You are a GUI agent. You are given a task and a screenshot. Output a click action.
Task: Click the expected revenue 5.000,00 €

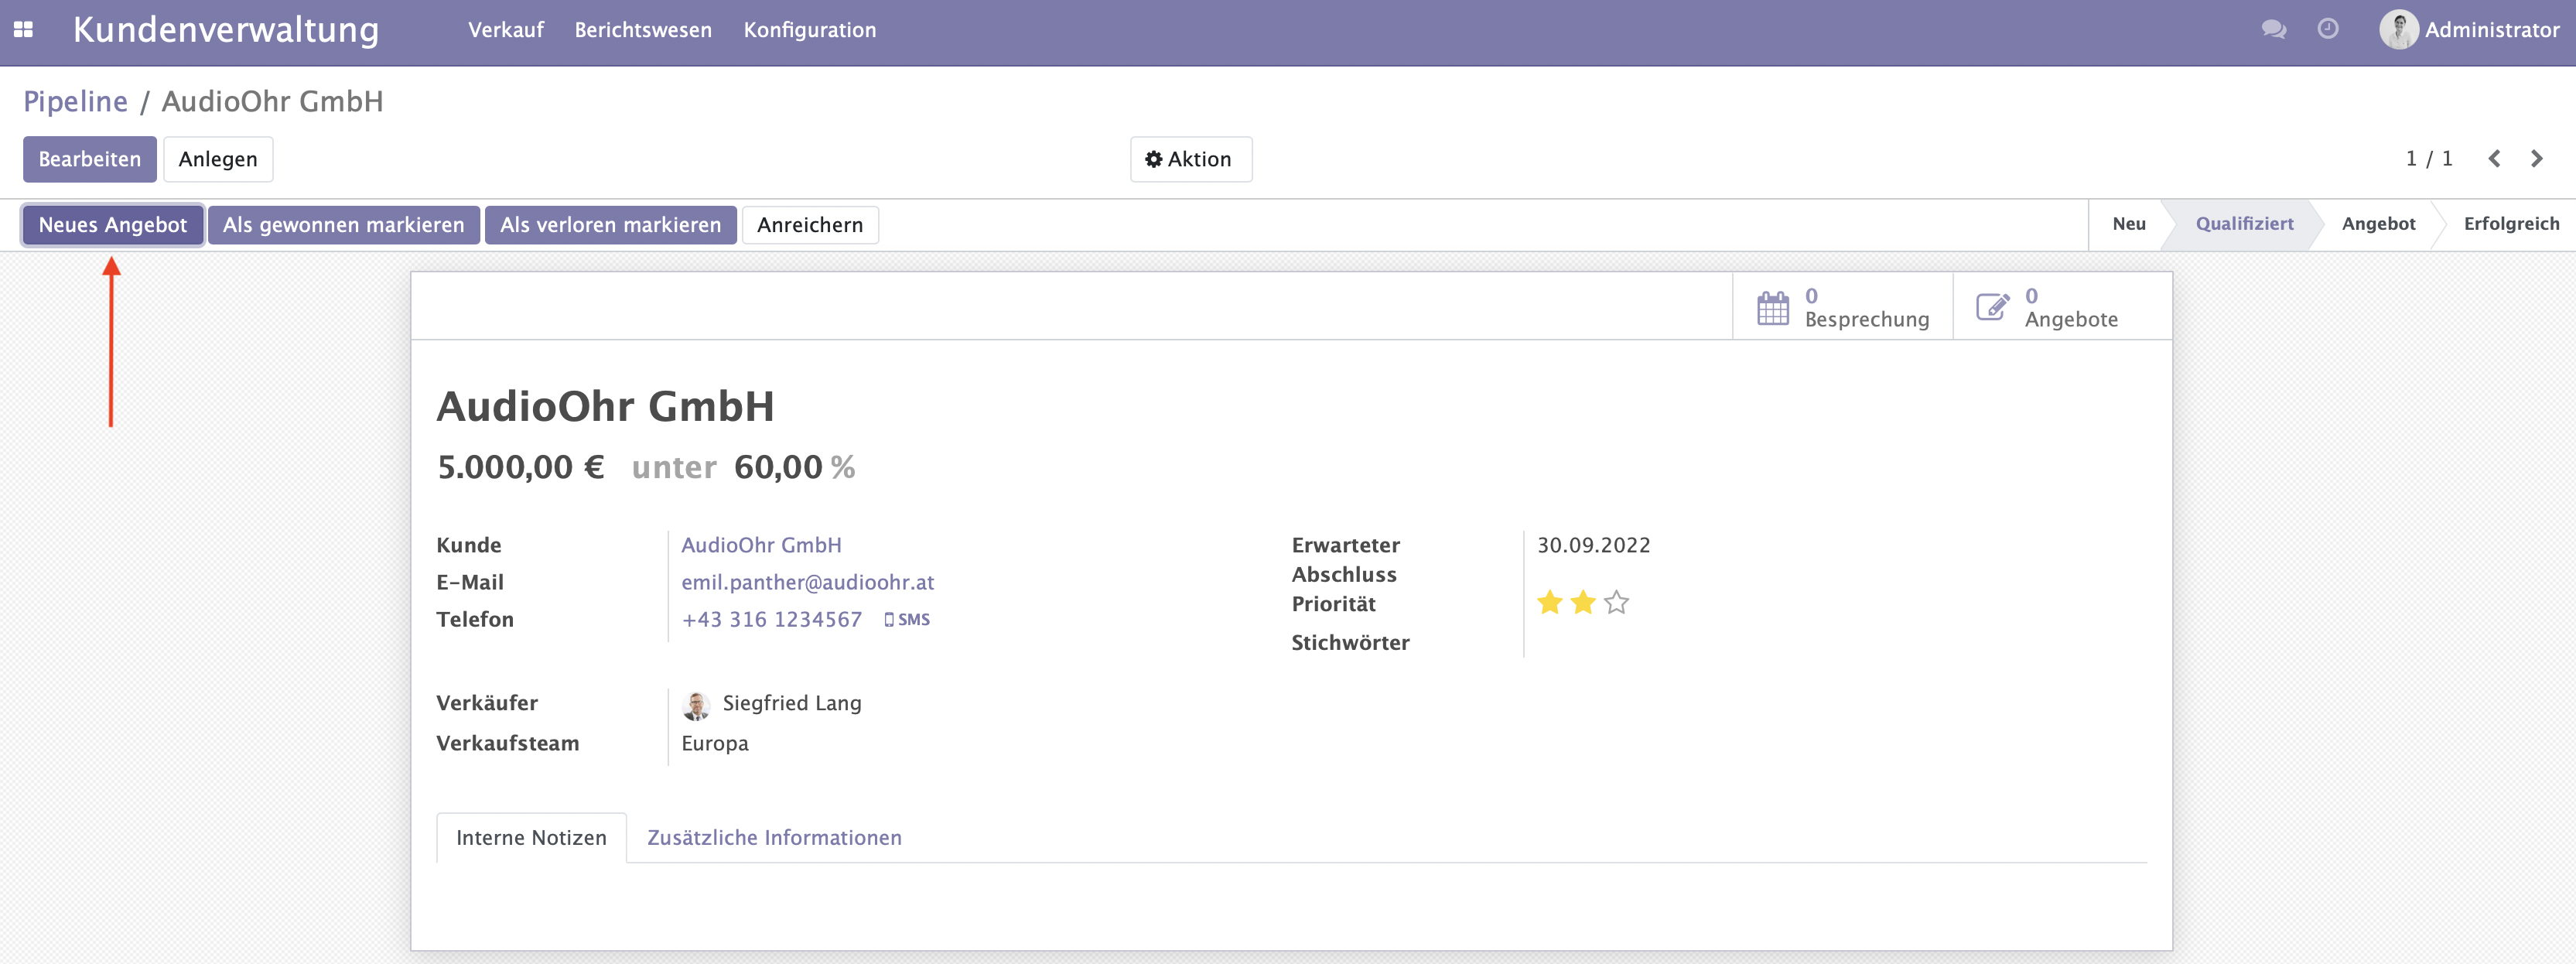(521, 467)
